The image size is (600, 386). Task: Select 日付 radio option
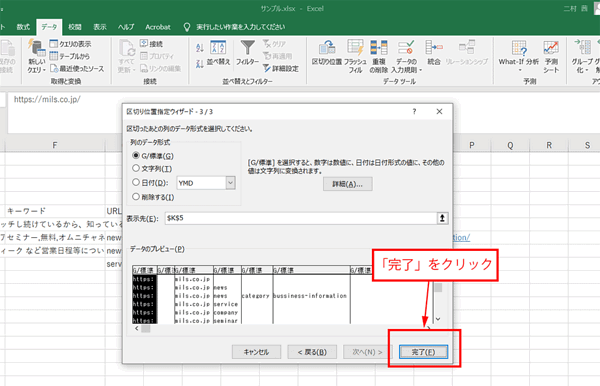click(135, 182)
